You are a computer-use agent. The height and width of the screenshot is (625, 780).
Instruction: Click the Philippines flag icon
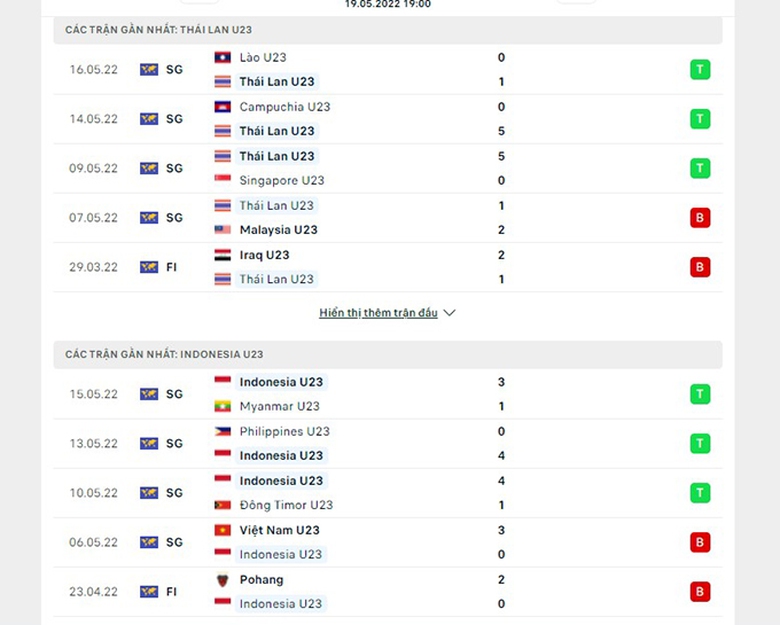[222, 432]
